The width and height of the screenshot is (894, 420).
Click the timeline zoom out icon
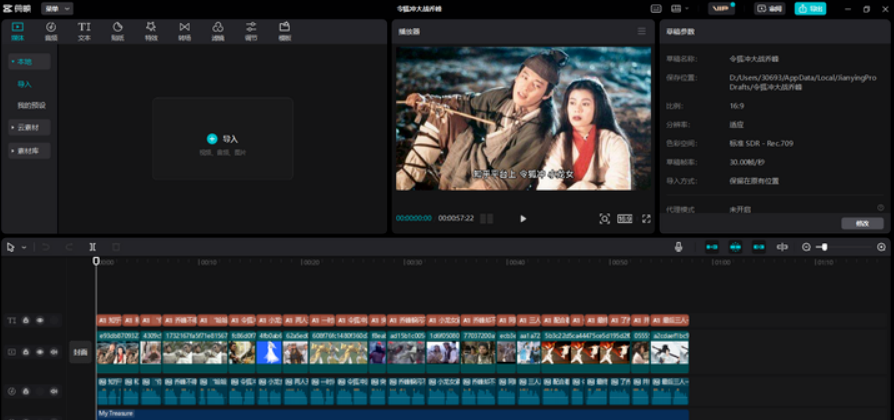[x=806, y=247]
